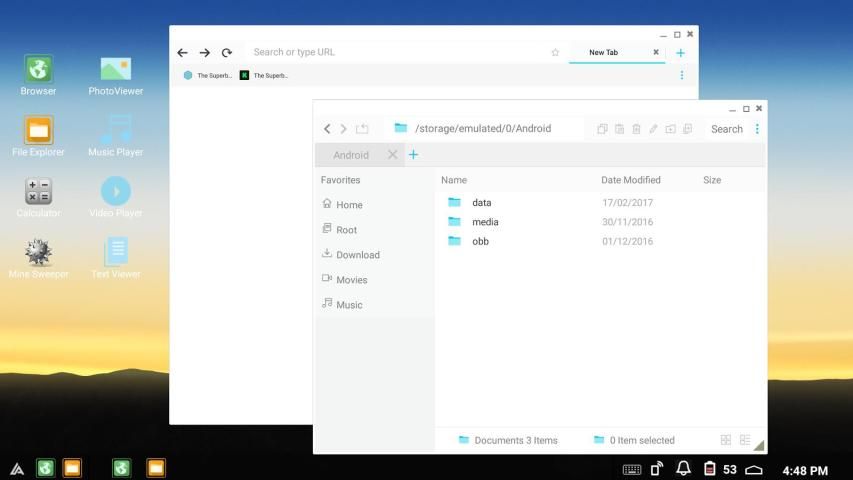Open Download in the Favorites sidebar
Screen dimensions: 853x480
point(357,255)
